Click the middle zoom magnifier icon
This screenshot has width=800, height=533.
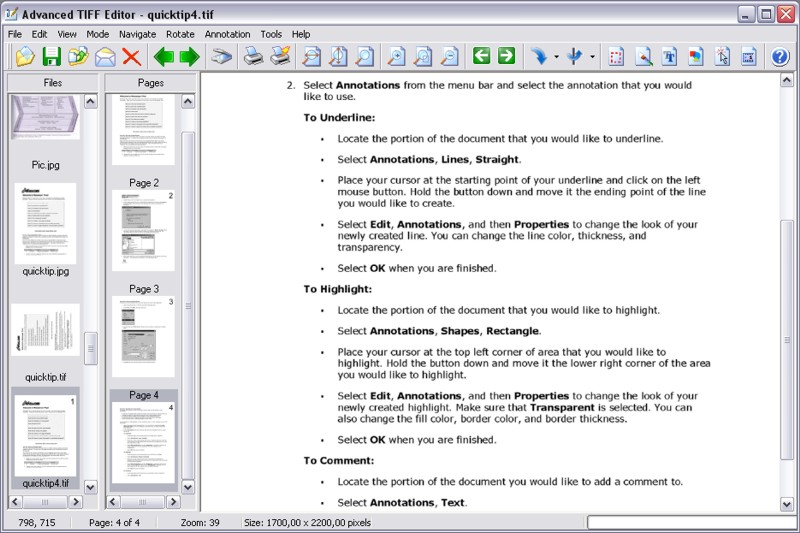pos(422,56)
